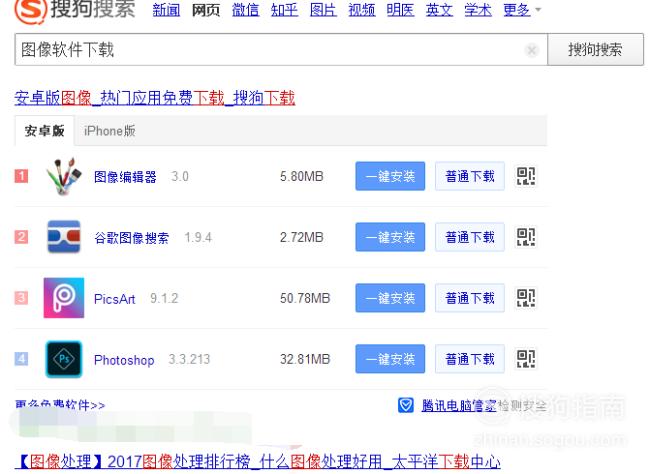Open the Photoshop app icon
Screen dimensions: 650x474
(64, 359)
